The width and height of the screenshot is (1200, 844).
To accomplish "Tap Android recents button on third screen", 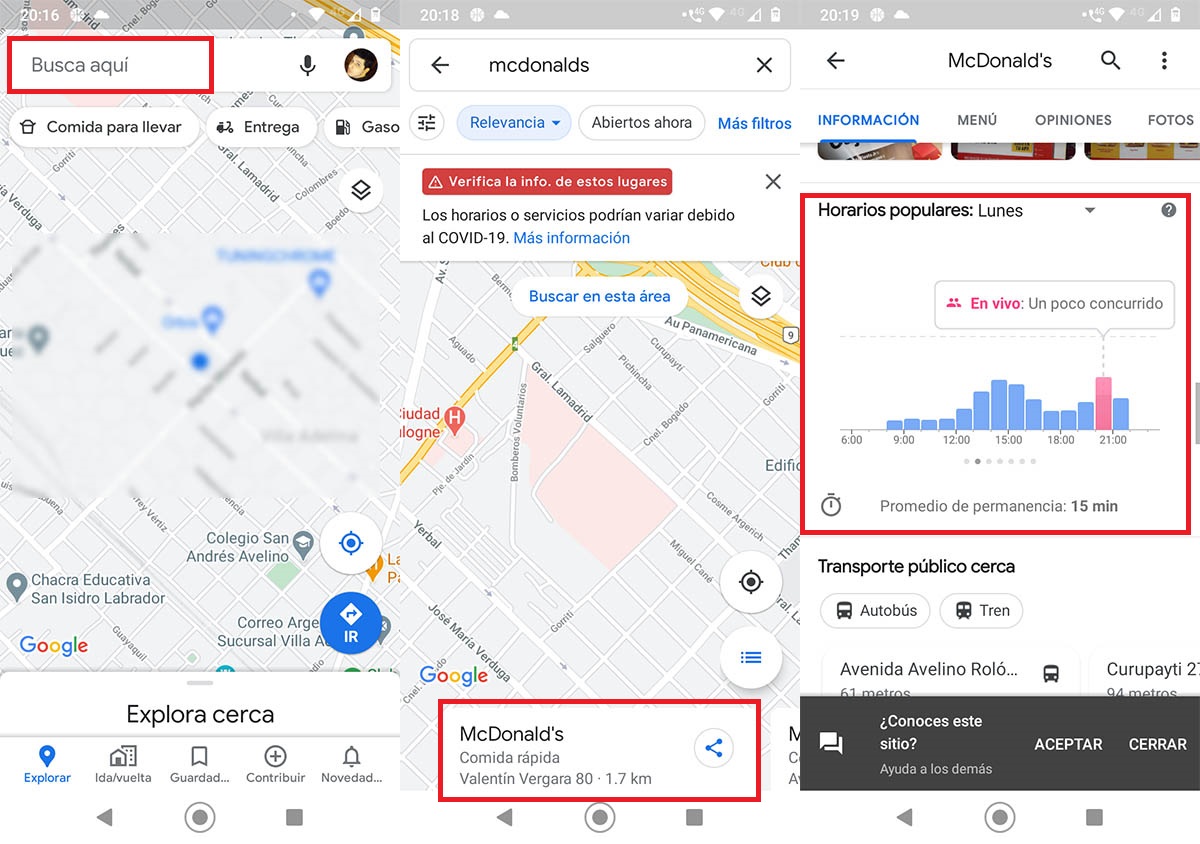I will [x=1094, y=818].
